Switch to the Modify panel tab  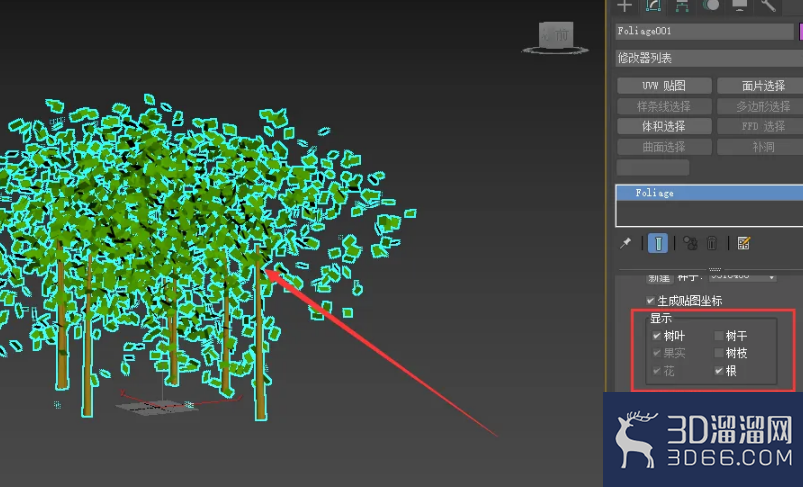[653, 6]
